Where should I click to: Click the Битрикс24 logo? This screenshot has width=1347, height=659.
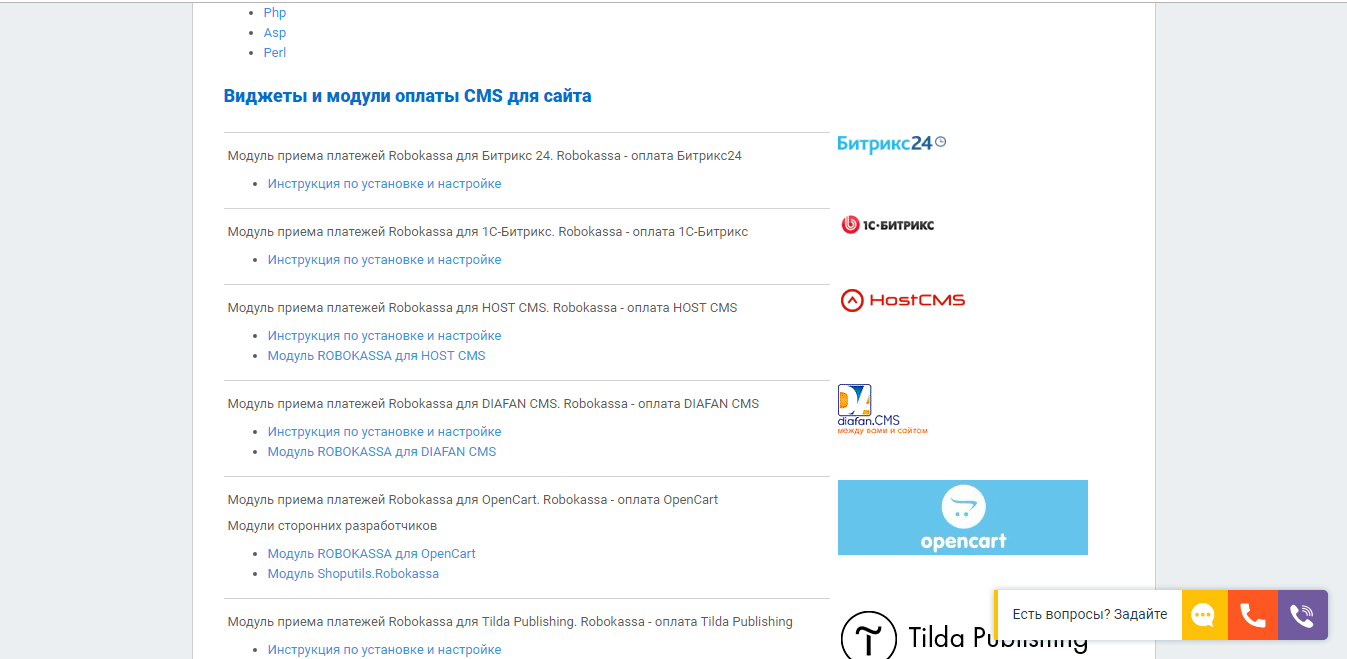(x=890, y=143)
